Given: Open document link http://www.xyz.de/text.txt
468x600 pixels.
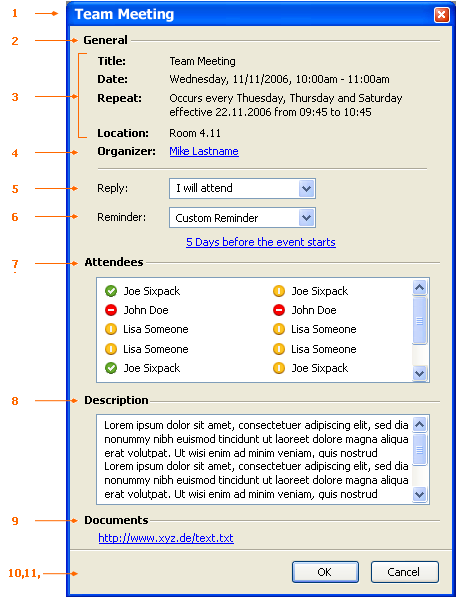Looking at the screenshot, I should 166,538.
